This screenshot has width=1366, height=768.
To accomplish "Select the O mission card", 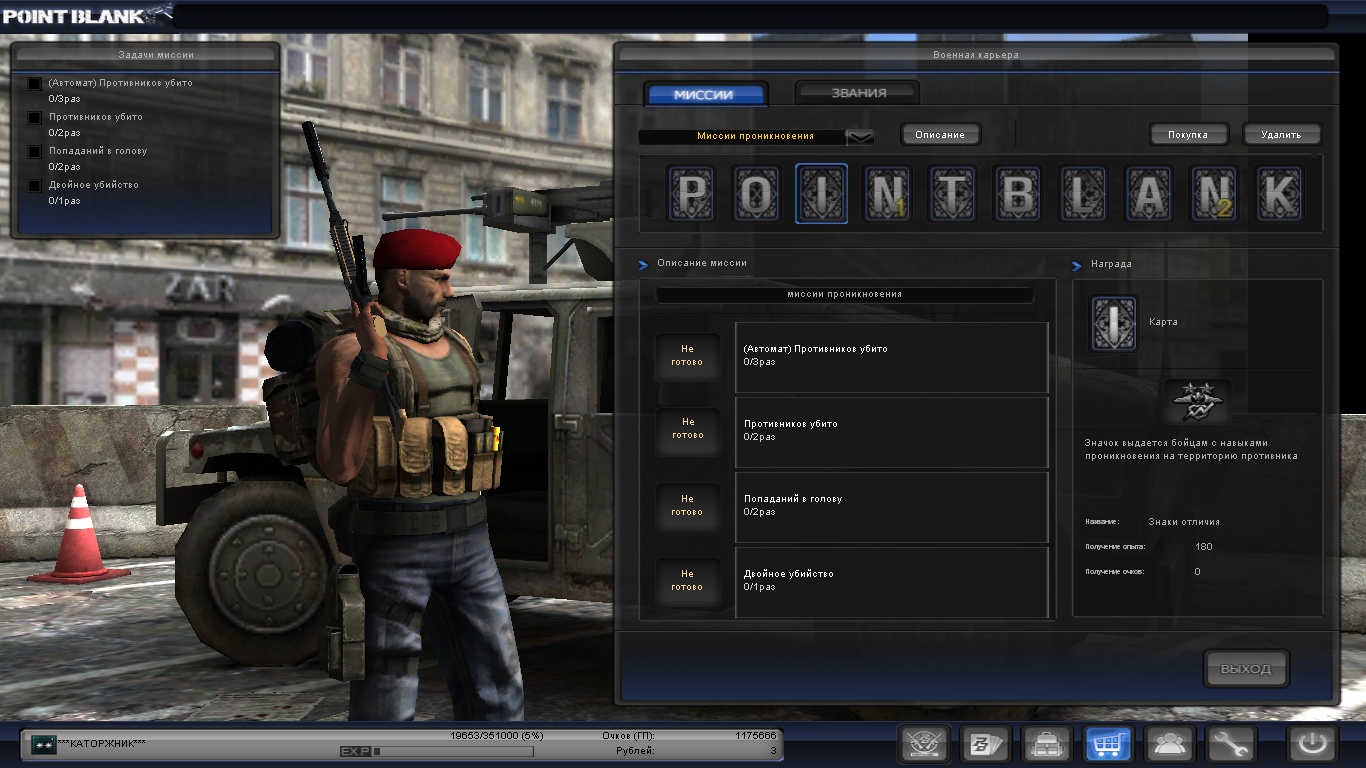I will [756, 194].
